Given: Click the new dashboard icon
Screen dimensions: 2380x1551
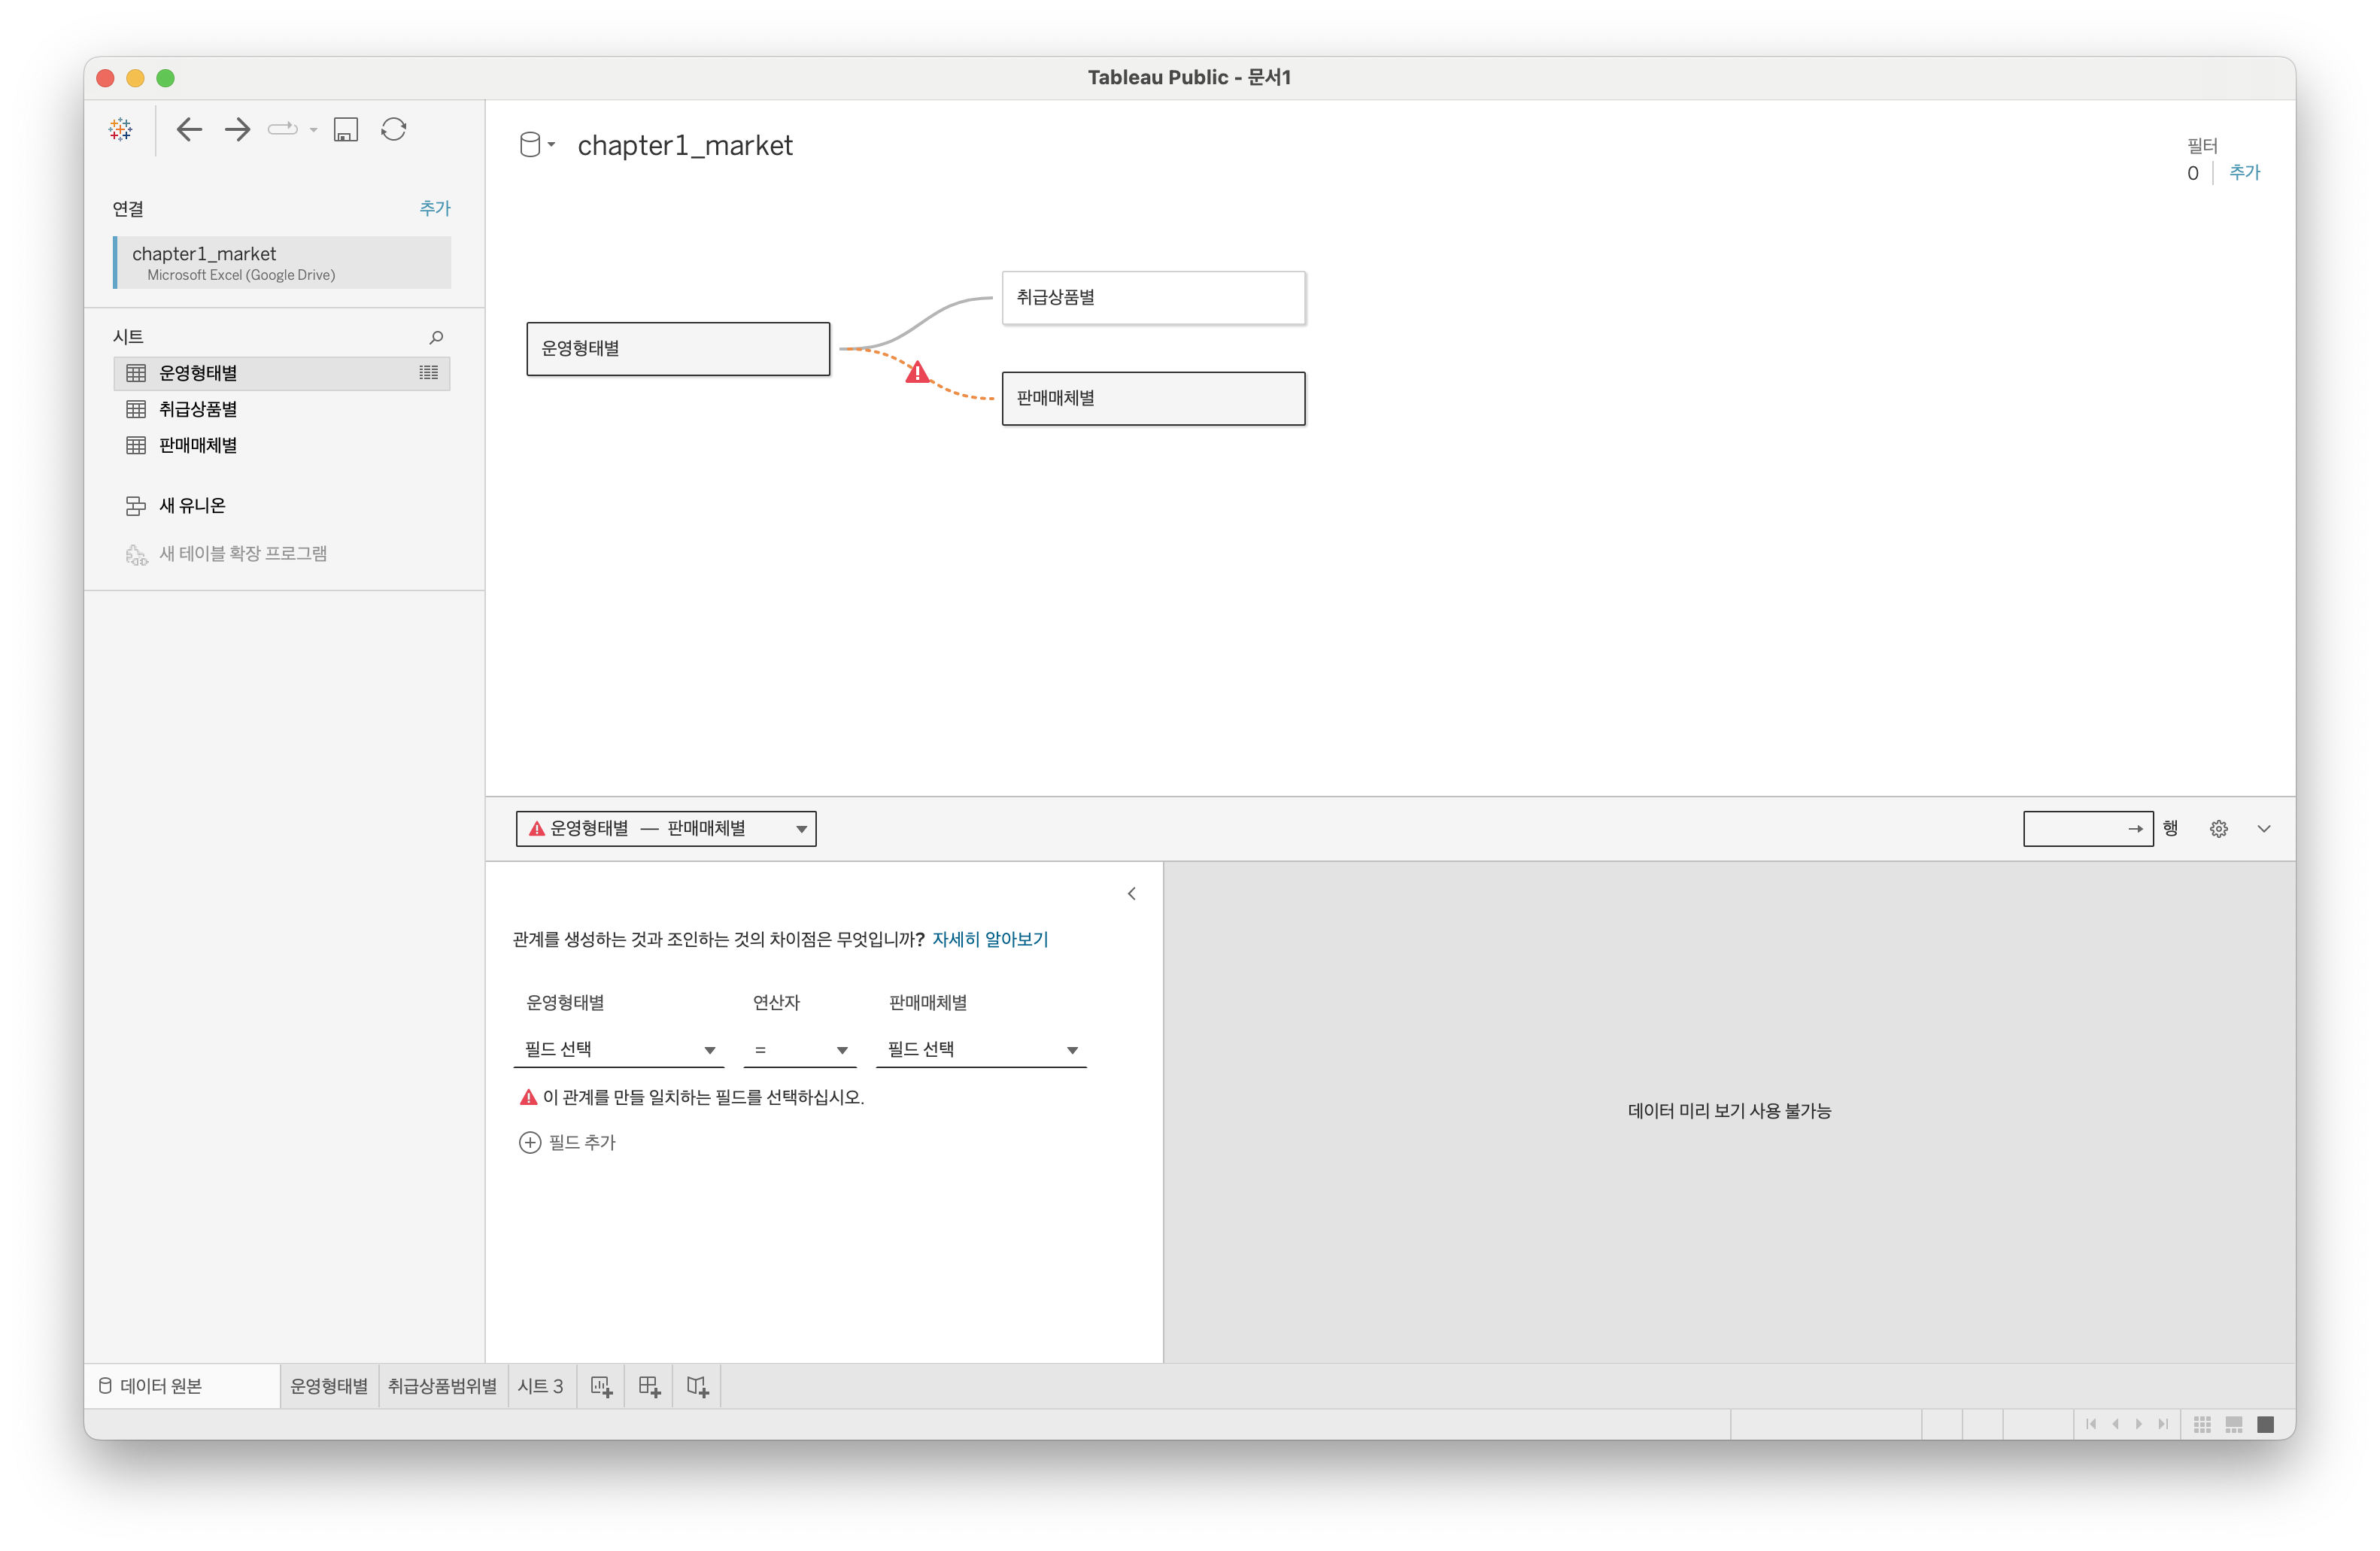Looking at the screenshot, I should (x=649, y=1386).
